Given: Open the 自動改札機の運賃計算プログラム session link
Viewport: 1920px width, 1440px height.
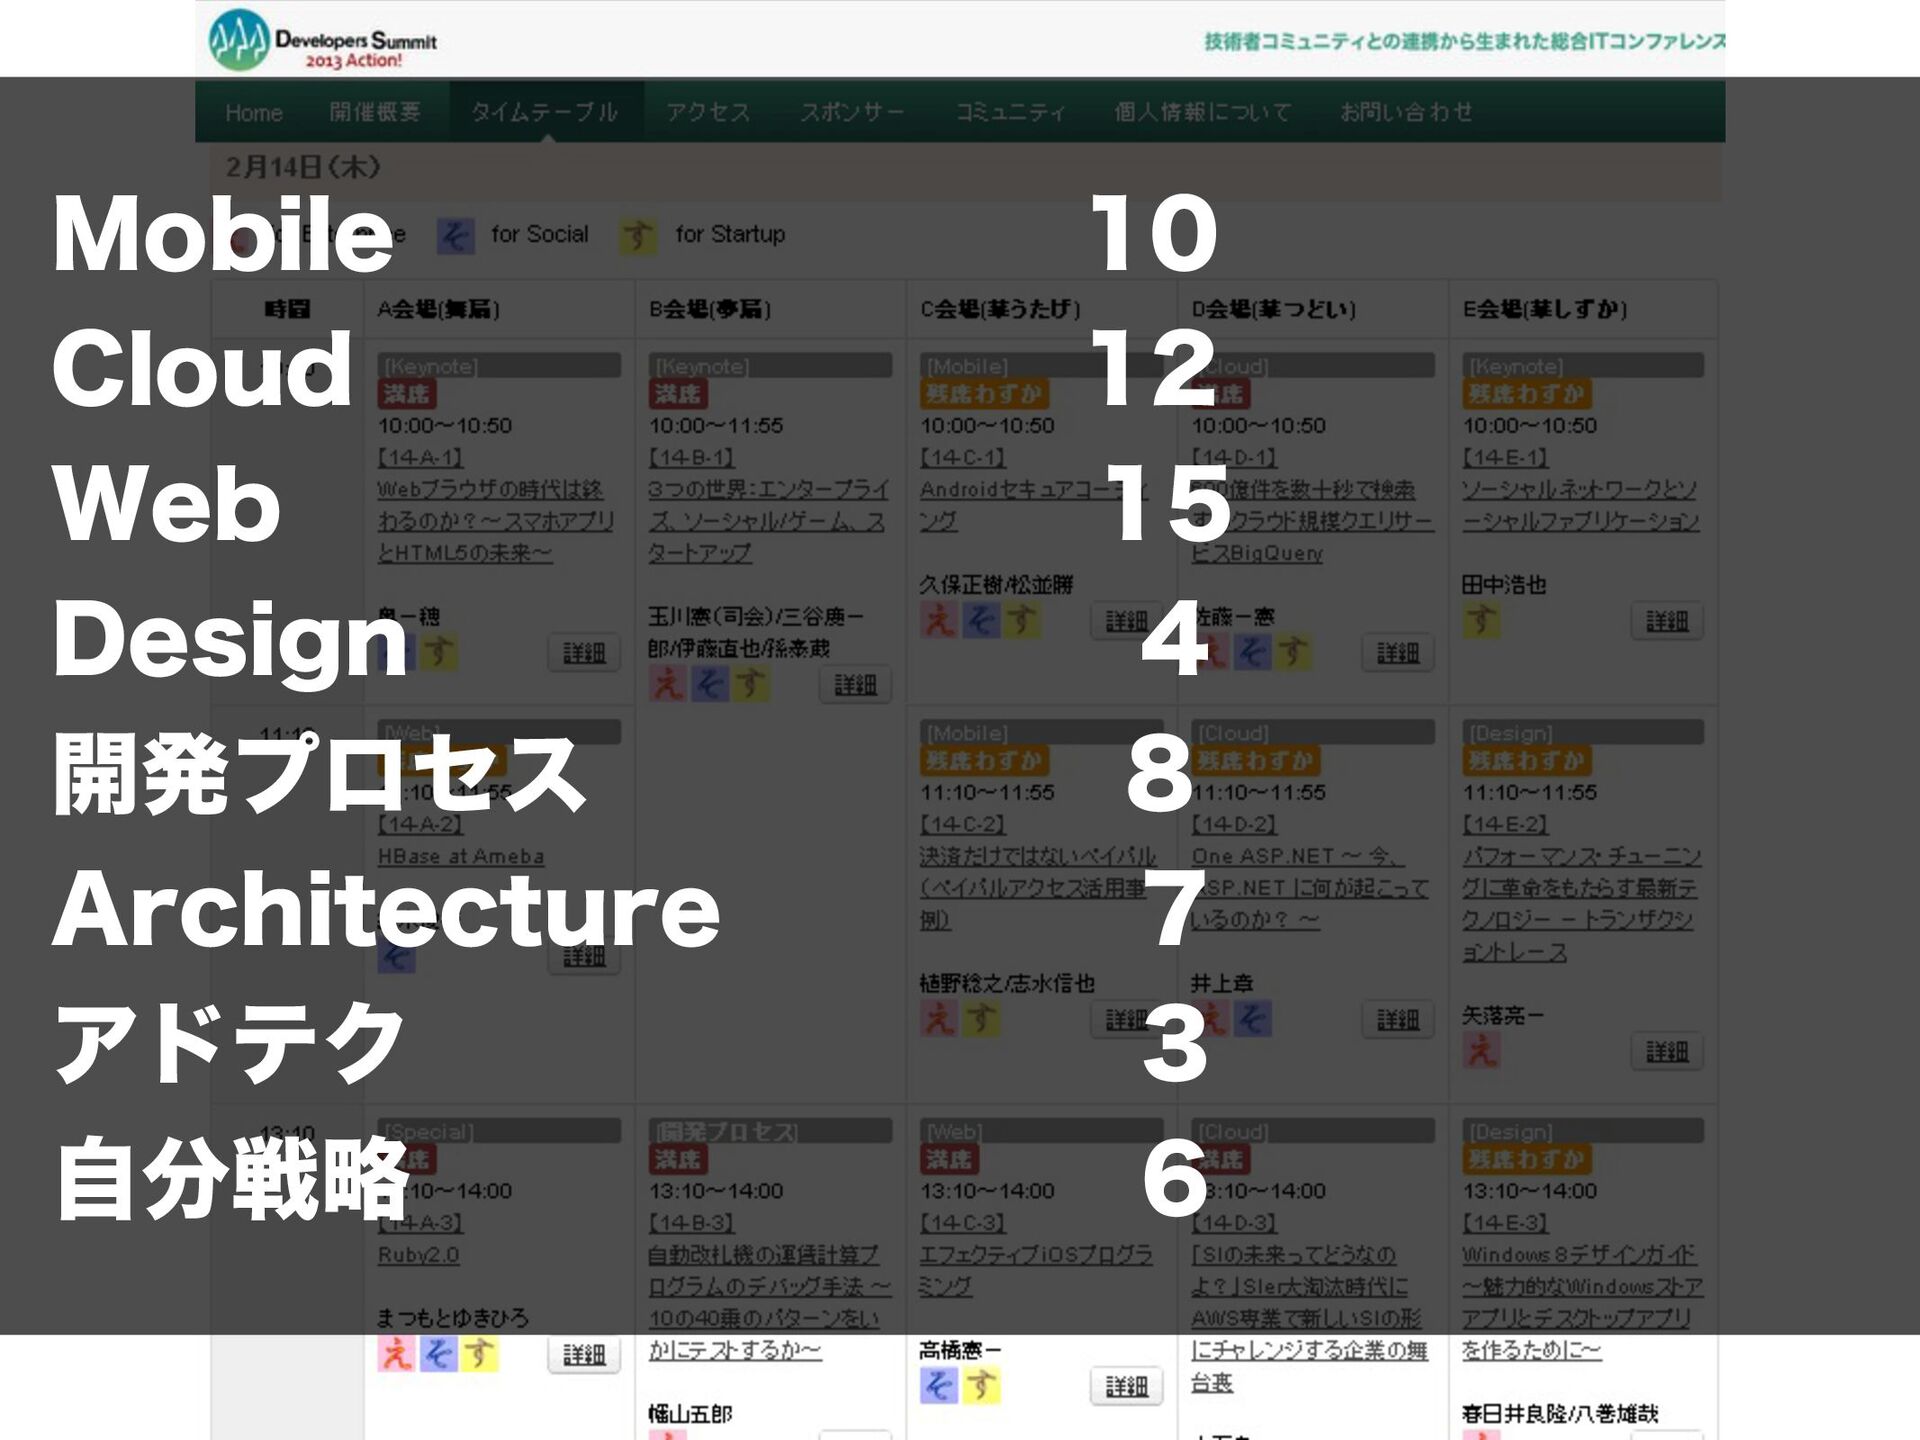Looking at the screenshot, I should click(x=769, y=1302).
